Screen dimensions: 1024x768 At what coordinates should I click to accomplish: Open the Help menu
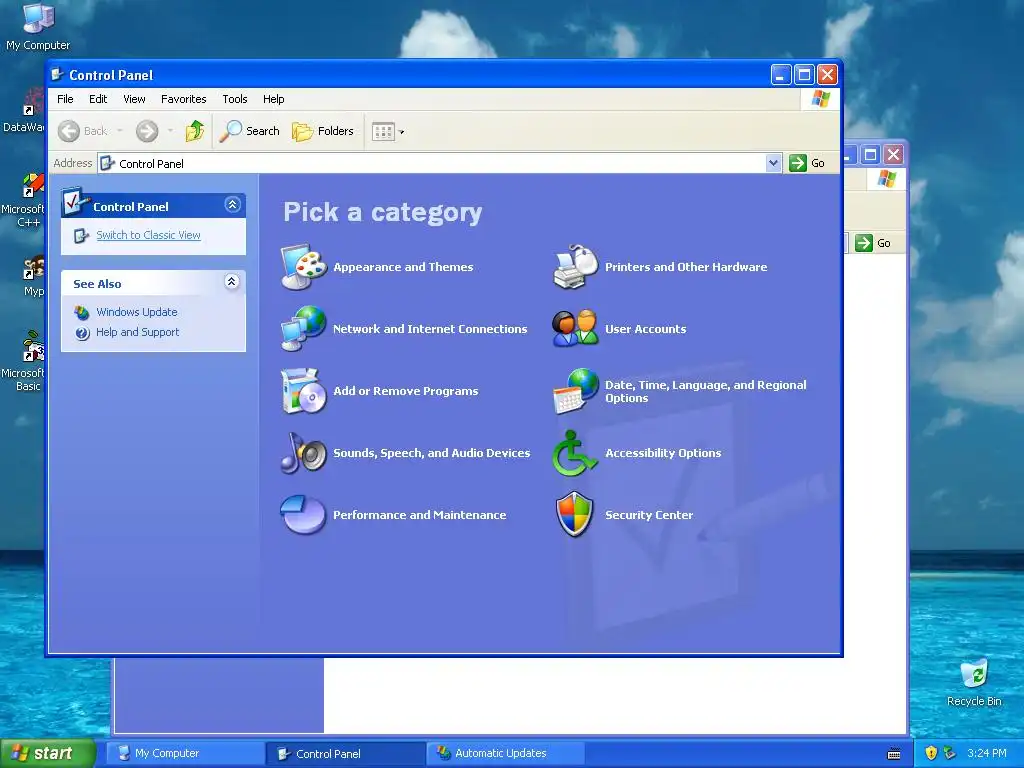click(274, 99)
